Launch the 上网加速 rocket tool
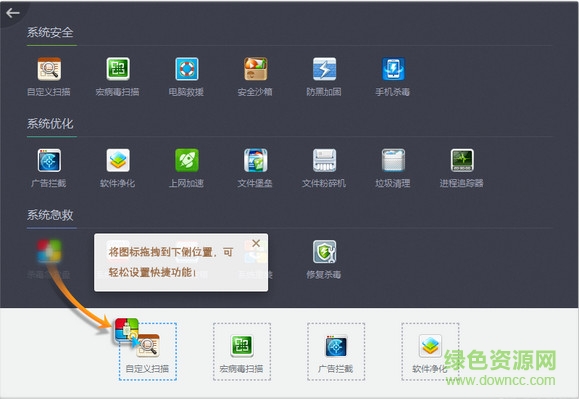The image size is (579, 399). point(186,168)
